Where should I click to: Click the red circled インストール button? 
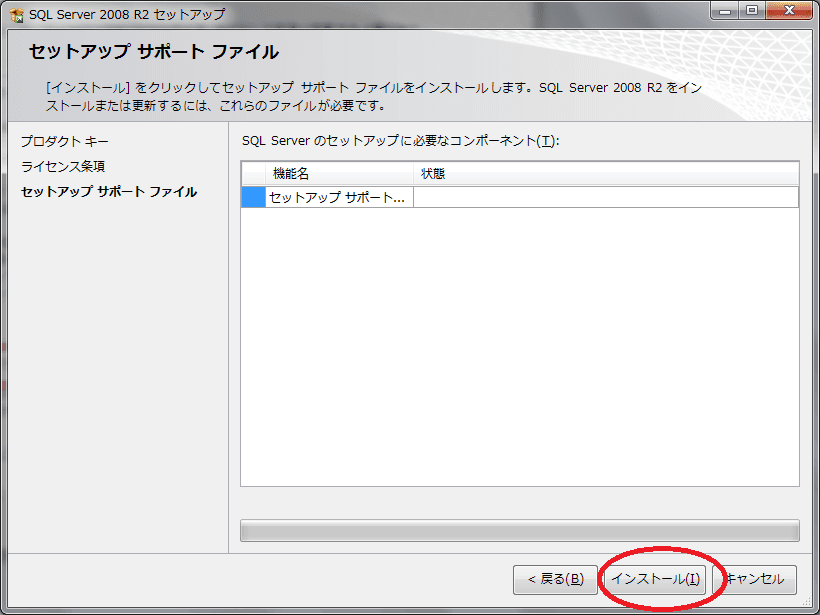click(x=657, y=580)
